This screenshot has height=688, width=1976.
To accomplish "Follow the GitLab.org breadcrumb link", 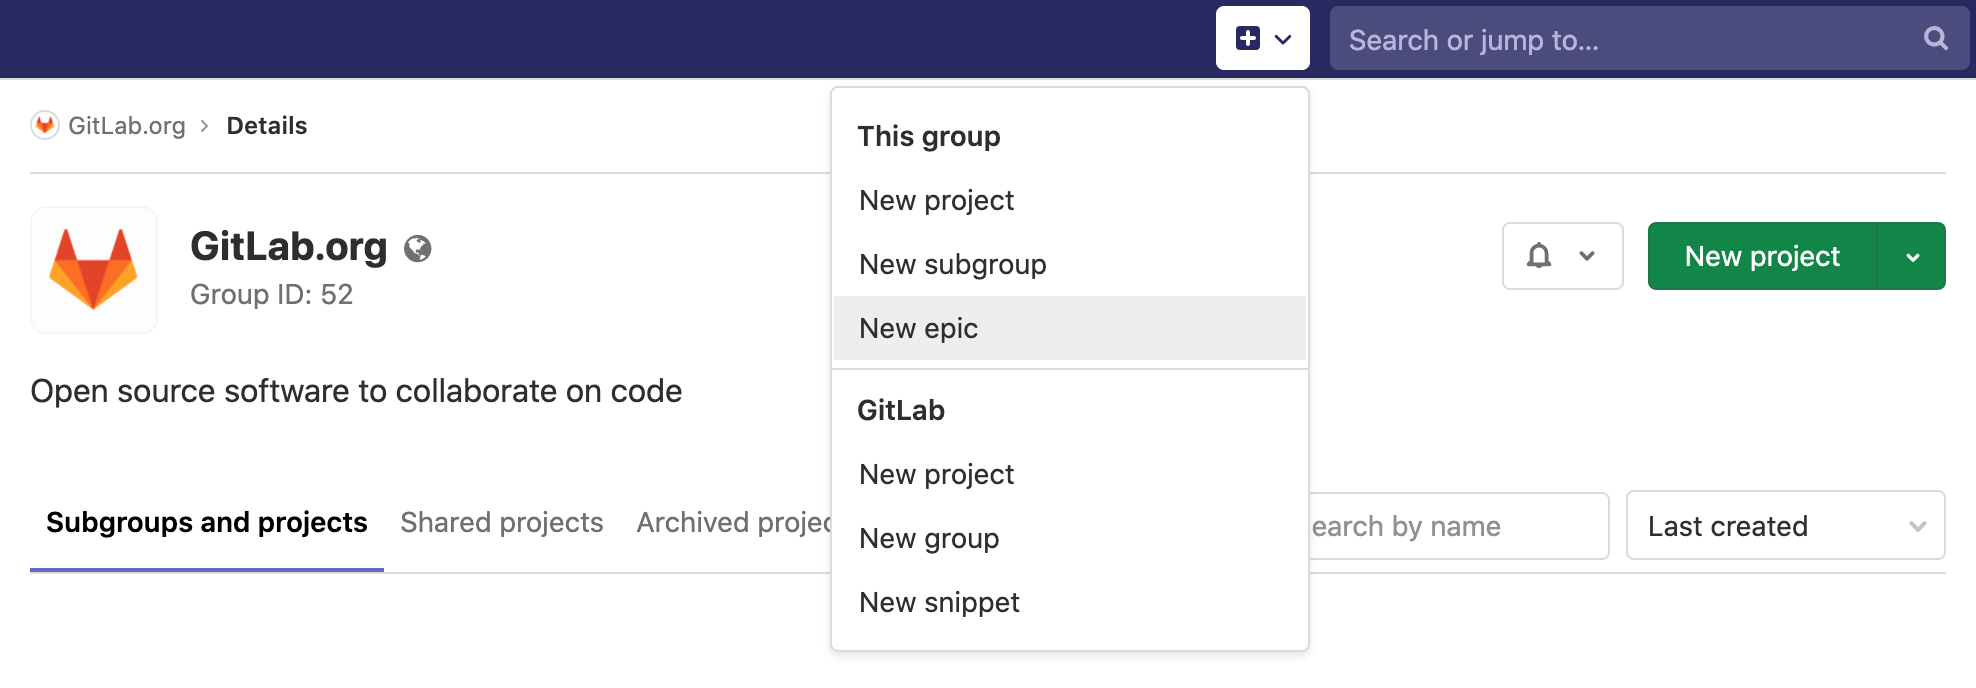I will click(127, 125).
